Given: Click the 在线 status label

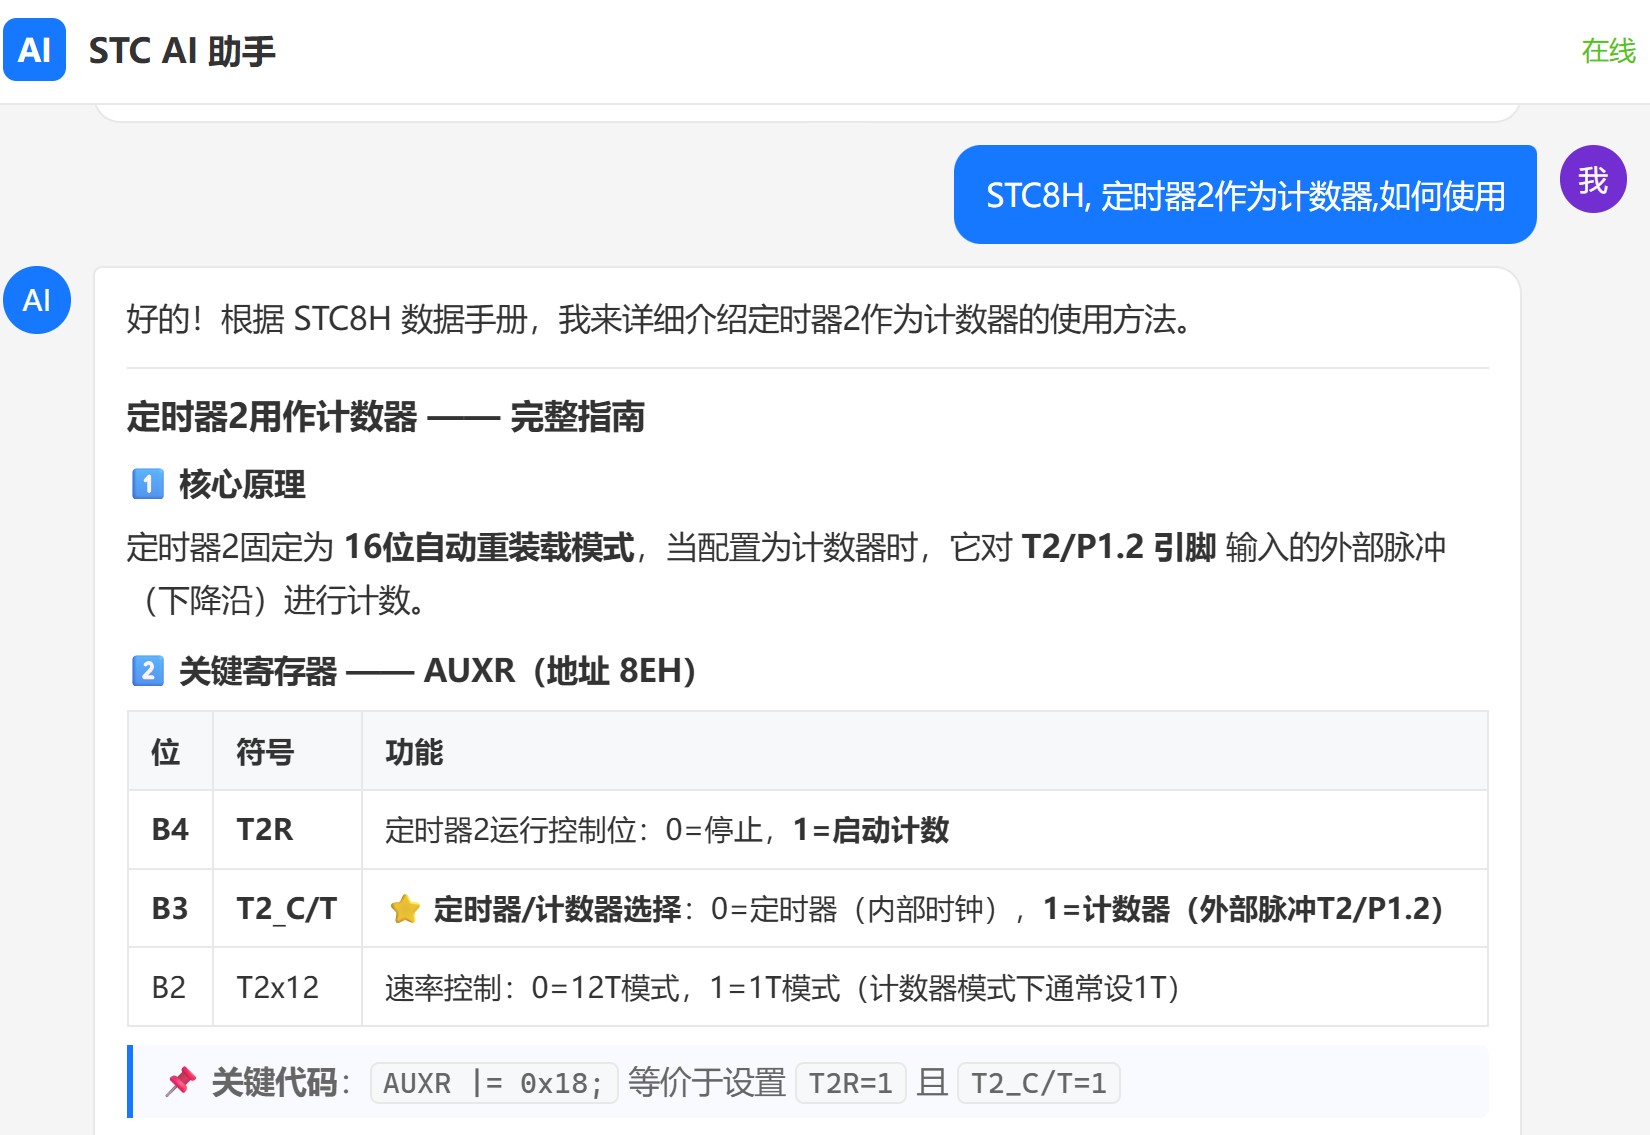Looking at the screenshot, I should pyautogui.click(x=1608, y=50).
